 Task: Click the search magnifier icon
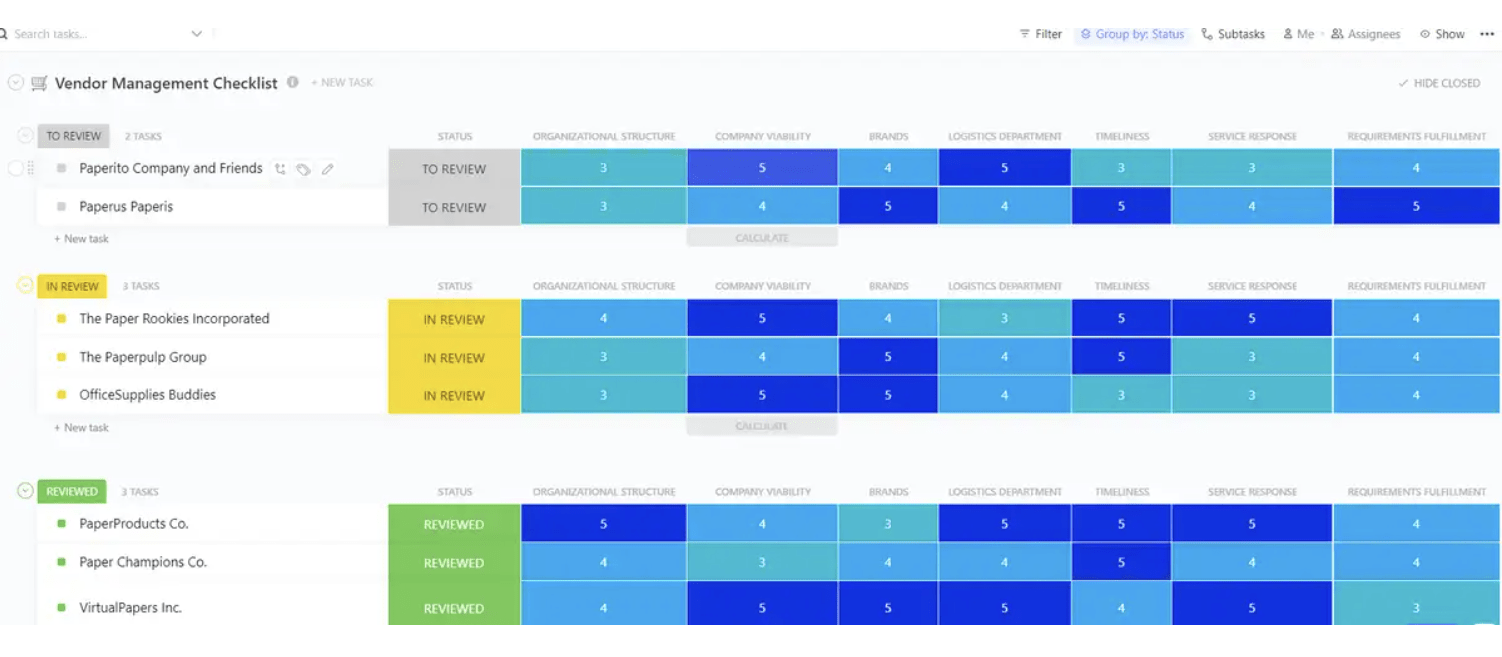point(4,34)
